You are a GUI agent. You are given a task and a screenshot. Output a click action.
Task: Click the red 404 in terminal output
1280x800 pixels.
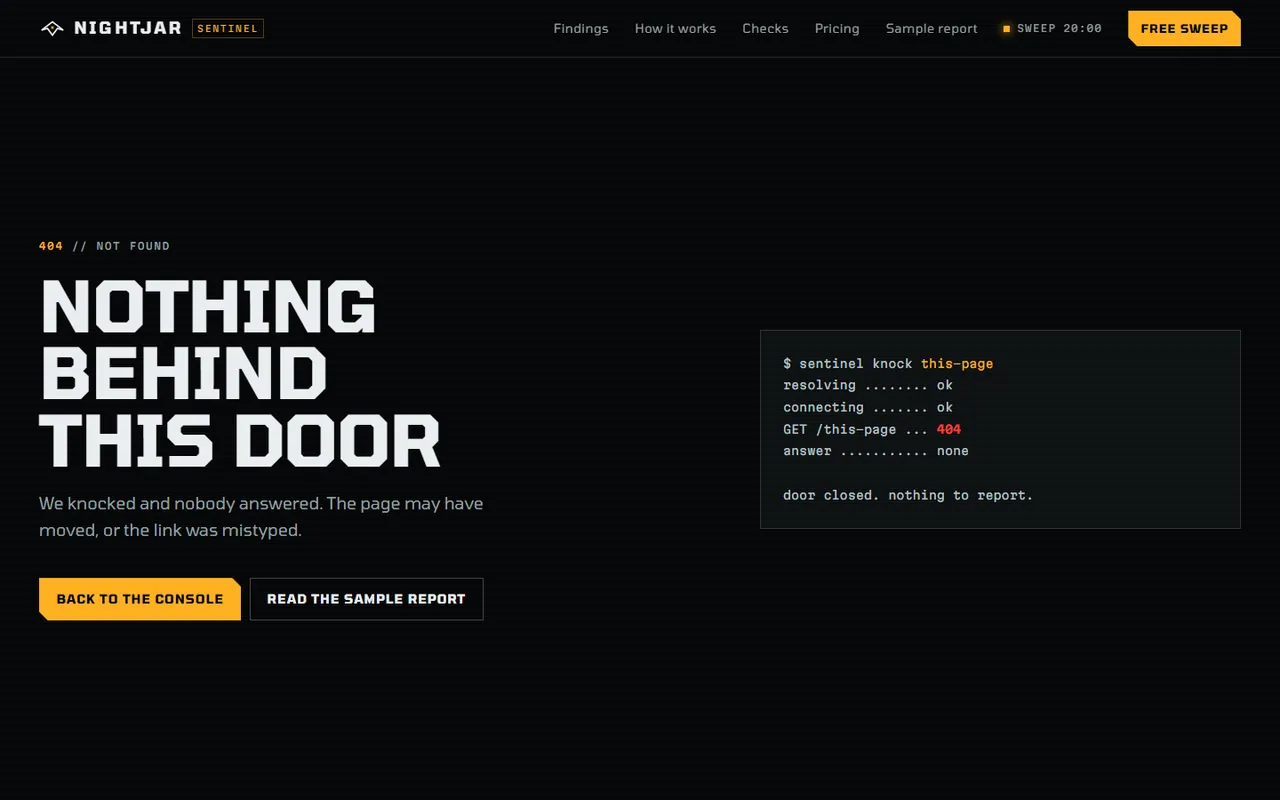[949, 429]
